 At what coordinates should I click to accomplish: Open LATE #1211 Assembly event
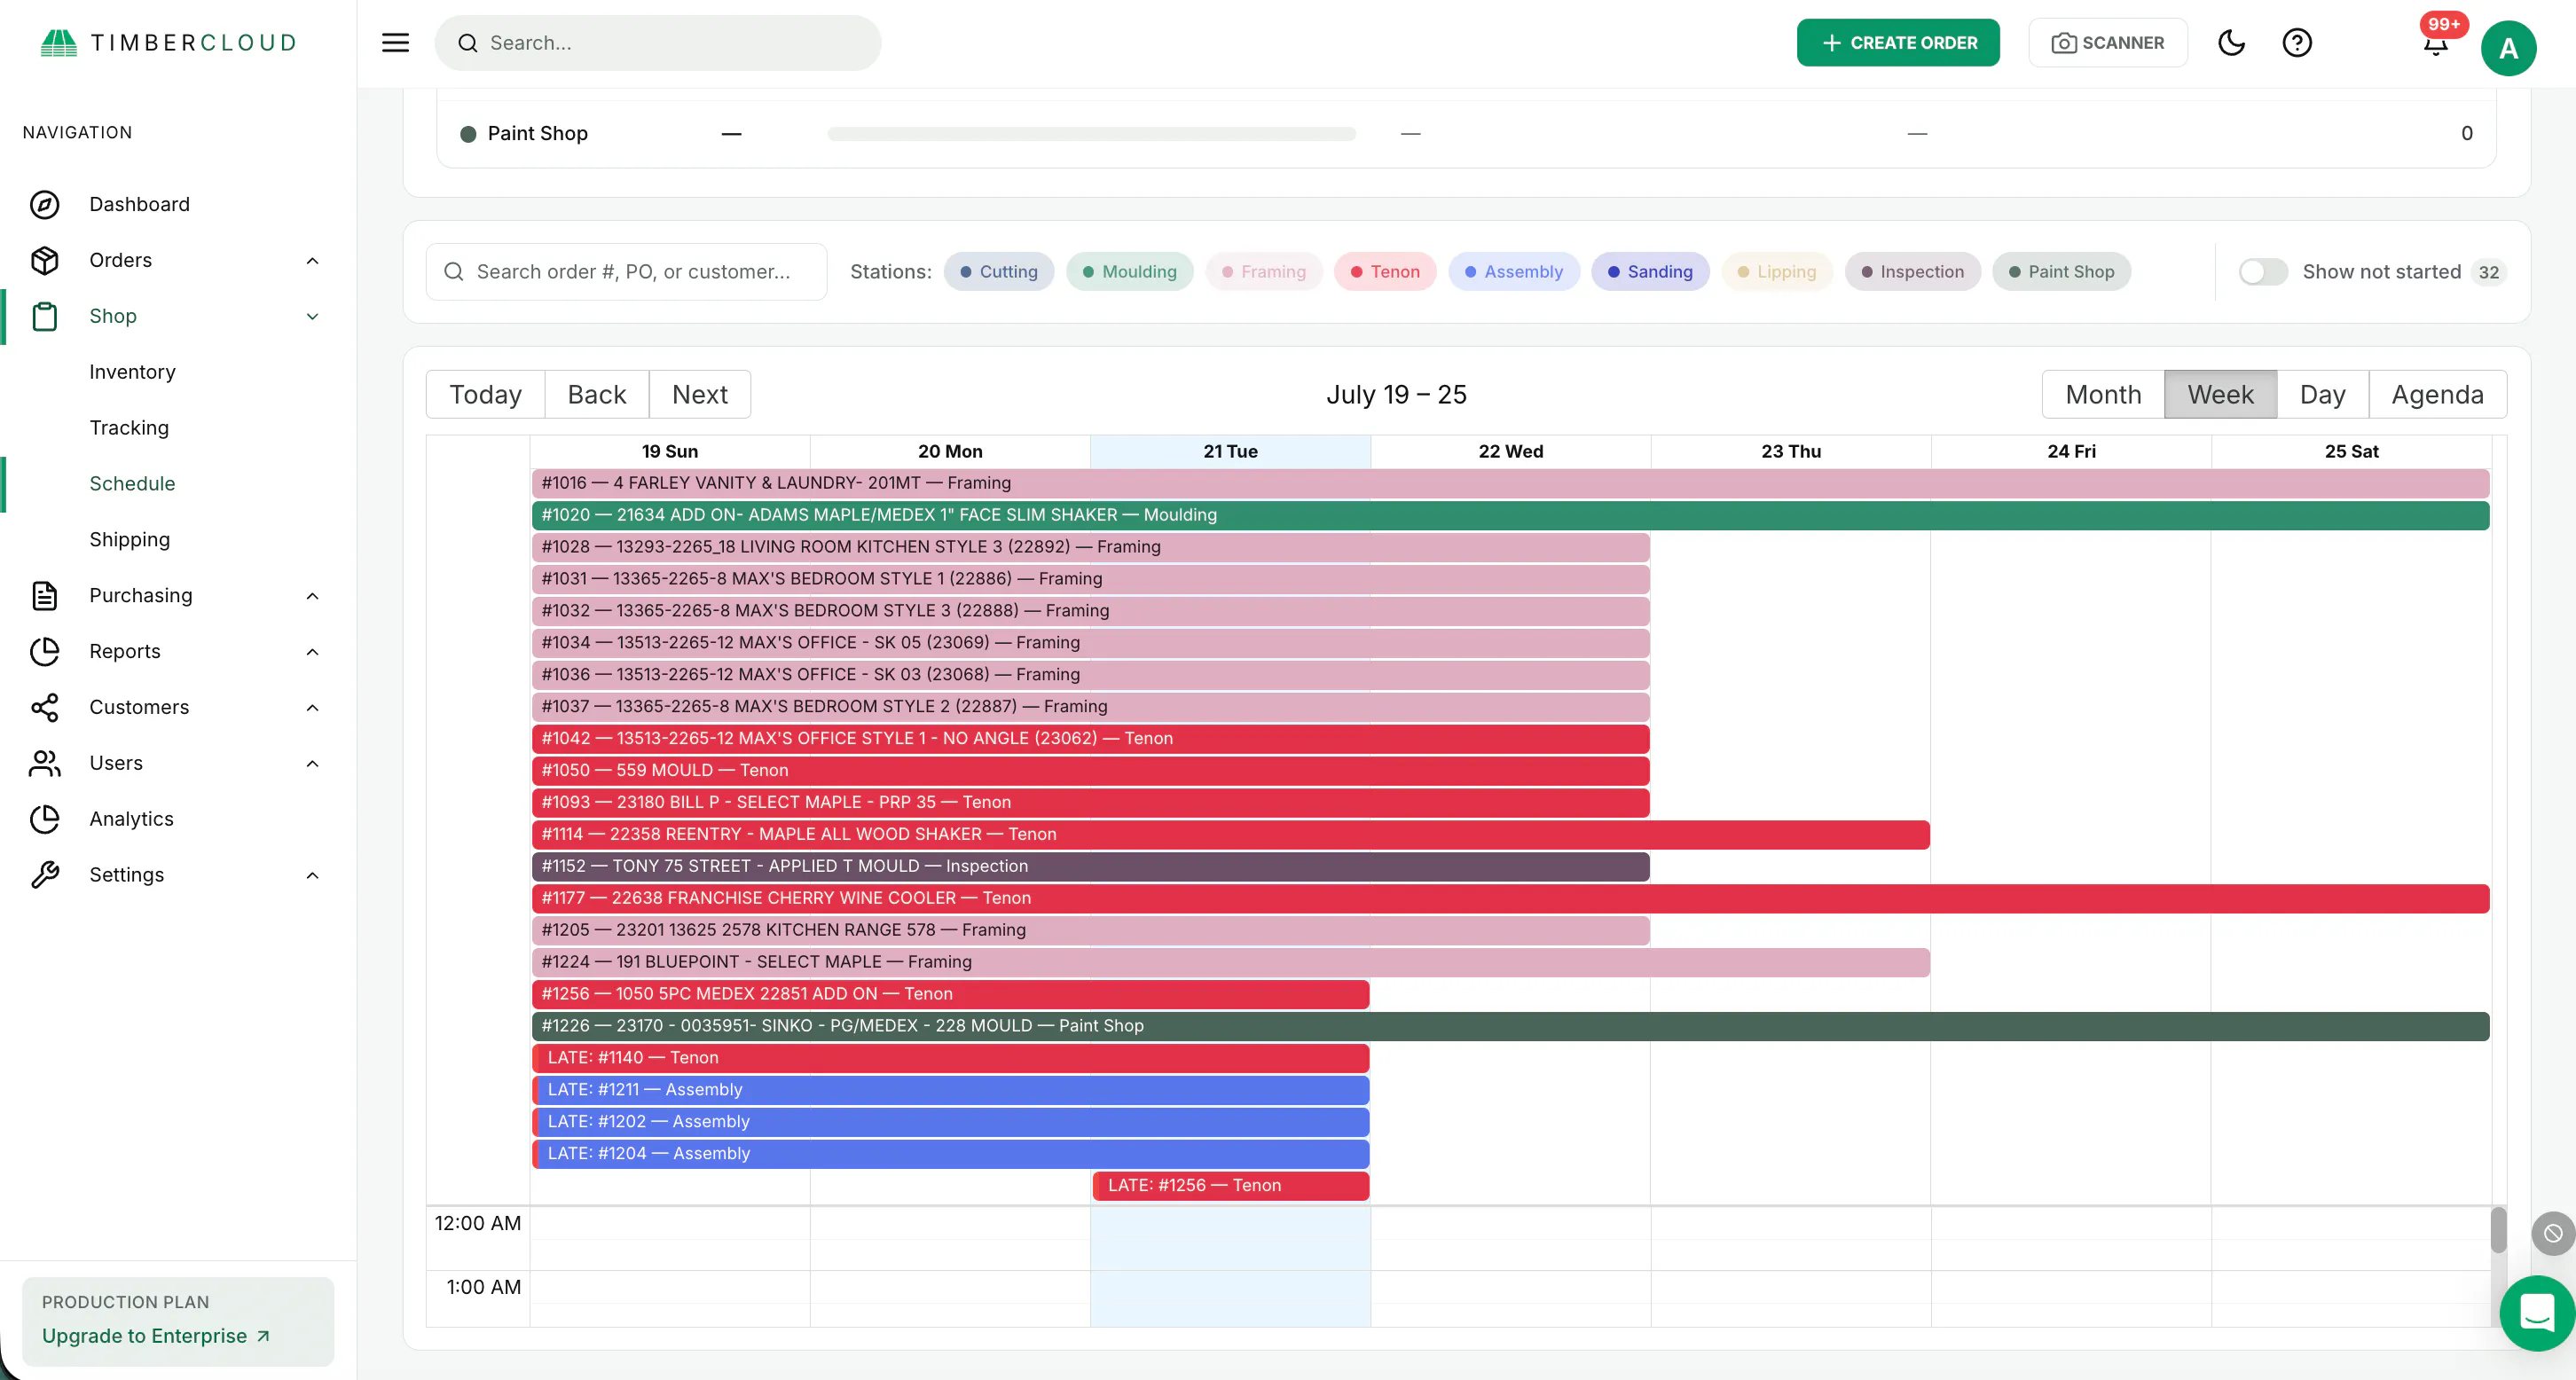click(950, 1090)
